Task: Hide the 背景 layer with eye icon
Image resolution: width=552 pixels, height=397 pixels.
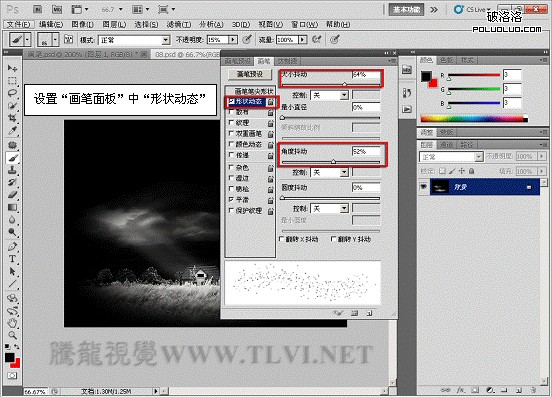Action: pos(424,187)
